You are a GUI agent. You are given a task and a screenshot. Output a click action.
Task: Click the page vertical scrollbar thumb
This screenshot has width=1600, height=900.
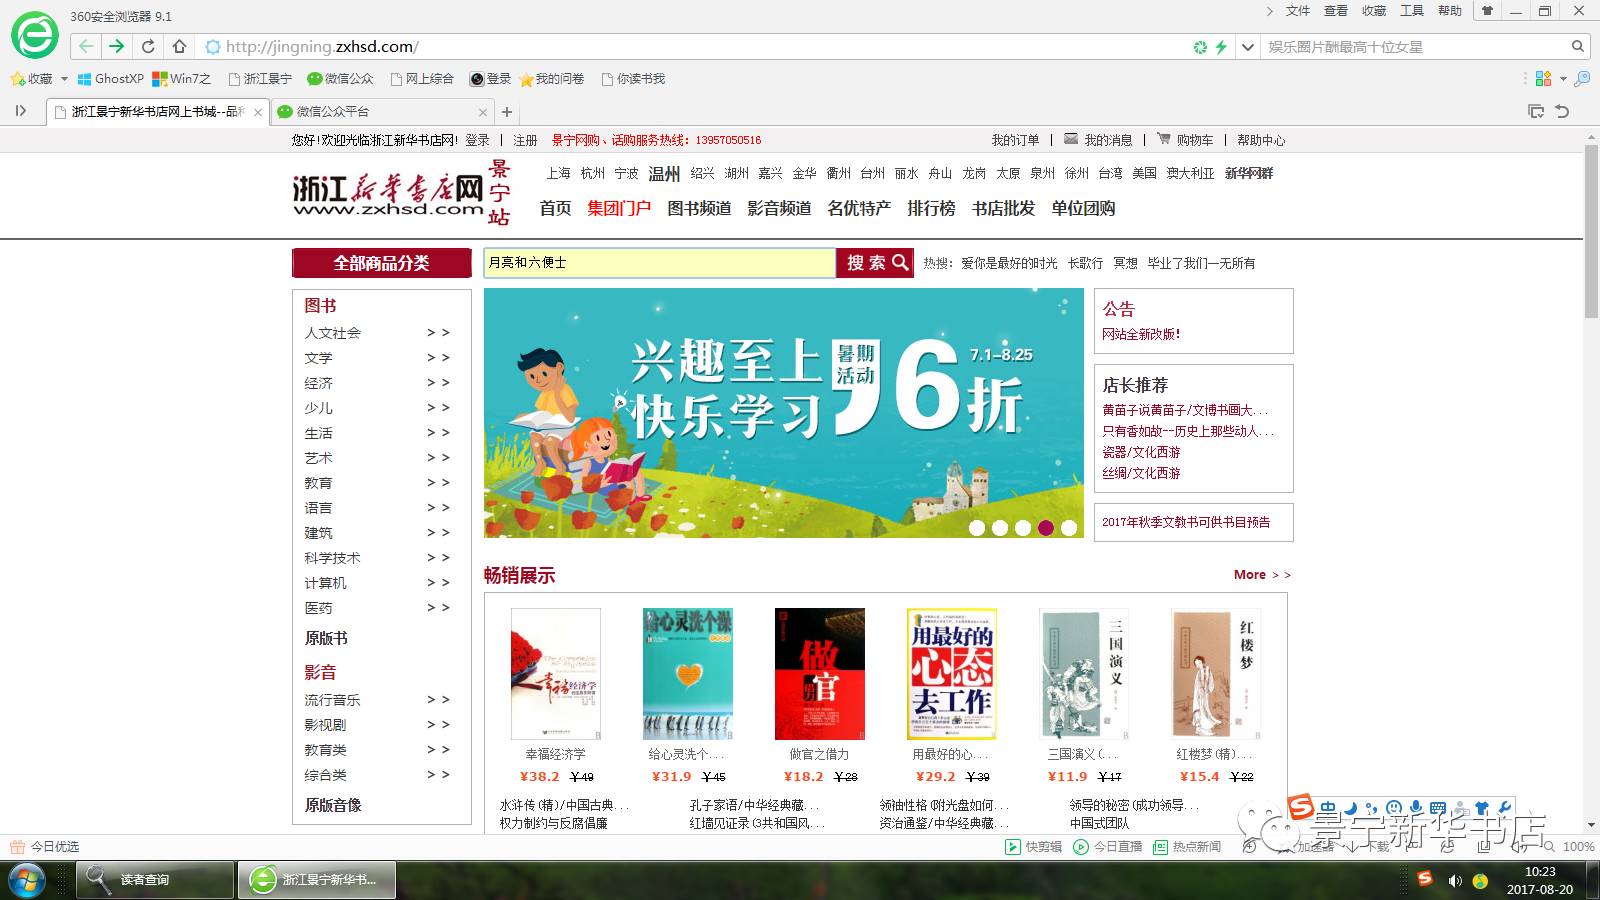(1591, 232)
